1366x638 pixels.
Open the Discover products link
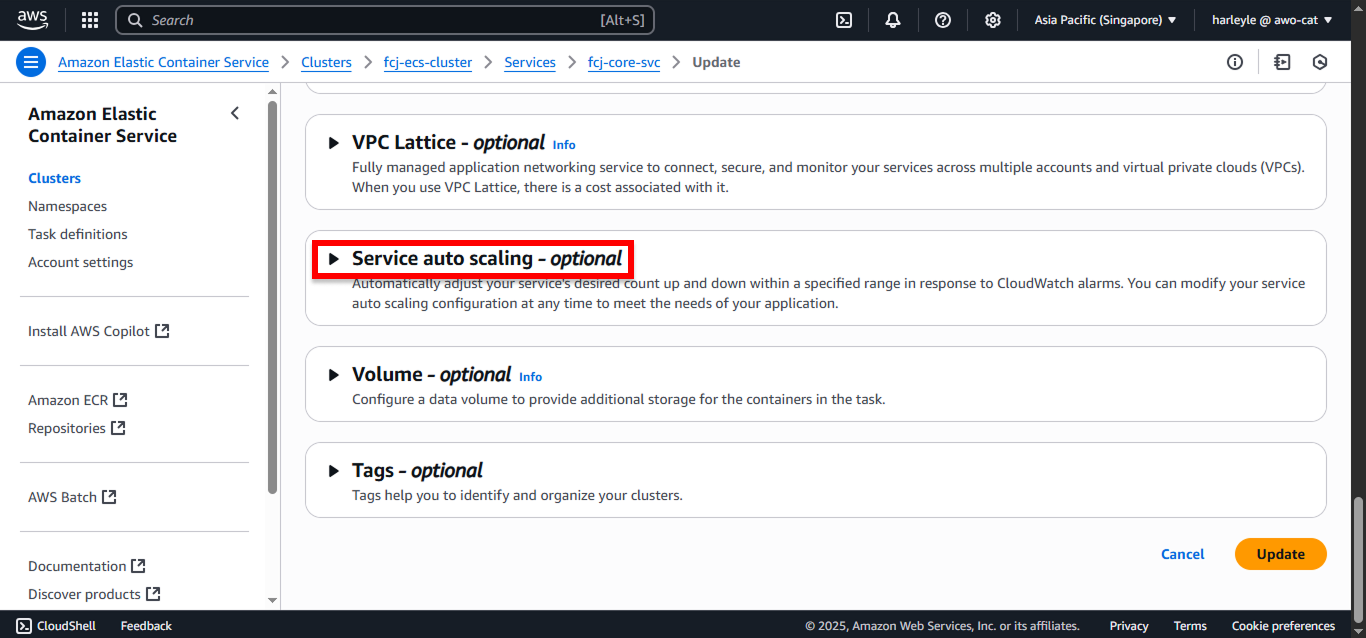tap(84, 594)
